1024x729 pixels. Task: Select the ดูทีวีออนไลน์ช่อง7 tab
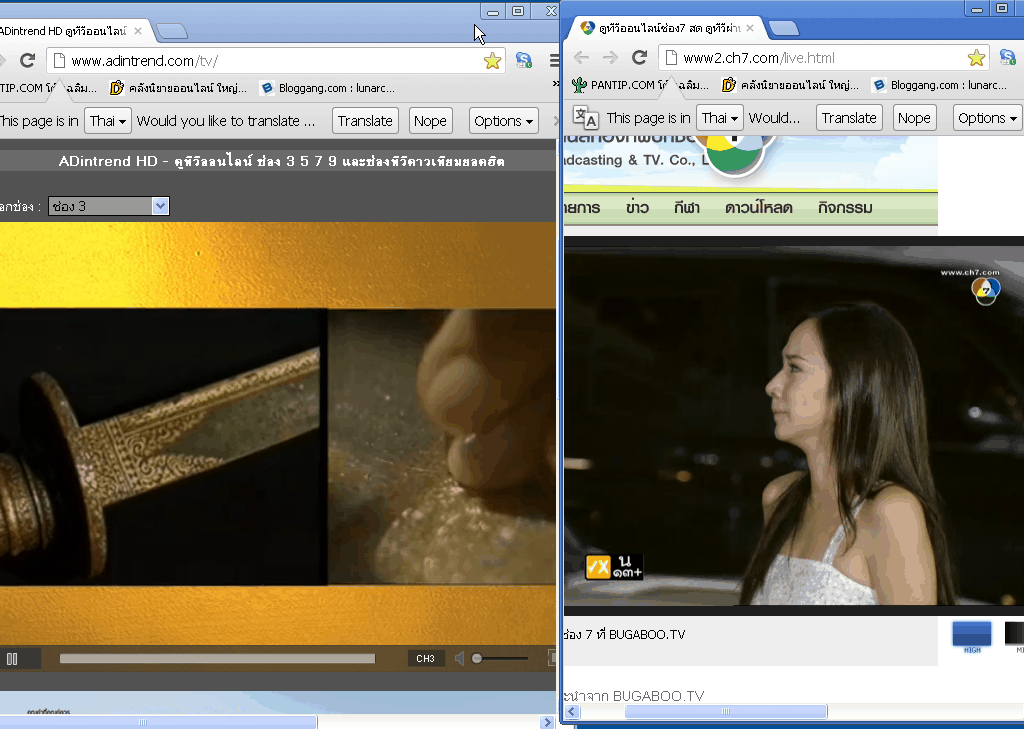click(x=665, y=28)
